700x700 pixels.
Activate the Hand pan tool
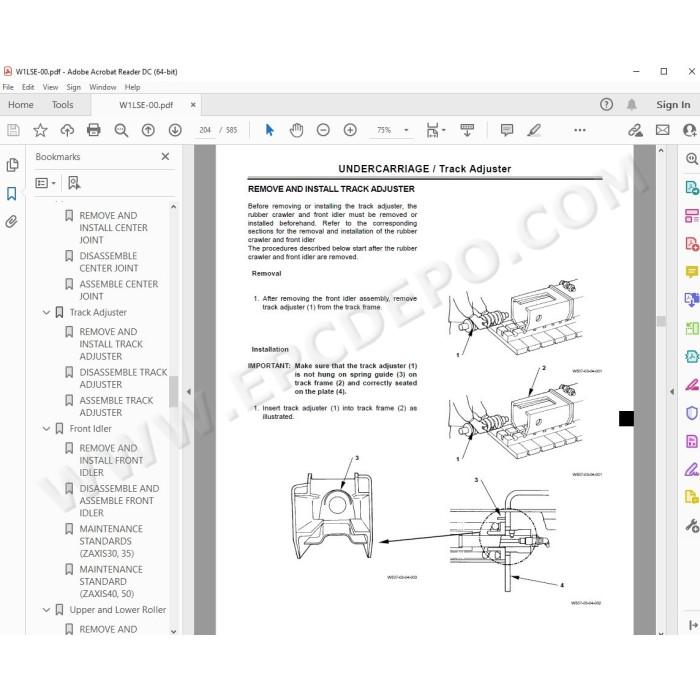pos(296,130)
